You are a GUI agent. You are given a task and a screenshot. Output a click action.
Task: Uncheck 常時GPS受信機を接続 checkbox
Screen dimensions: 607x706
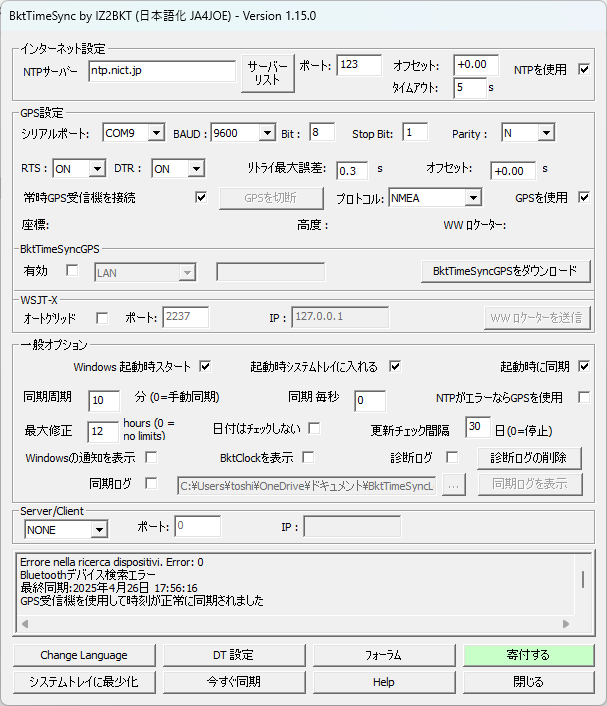coord(201,197)
